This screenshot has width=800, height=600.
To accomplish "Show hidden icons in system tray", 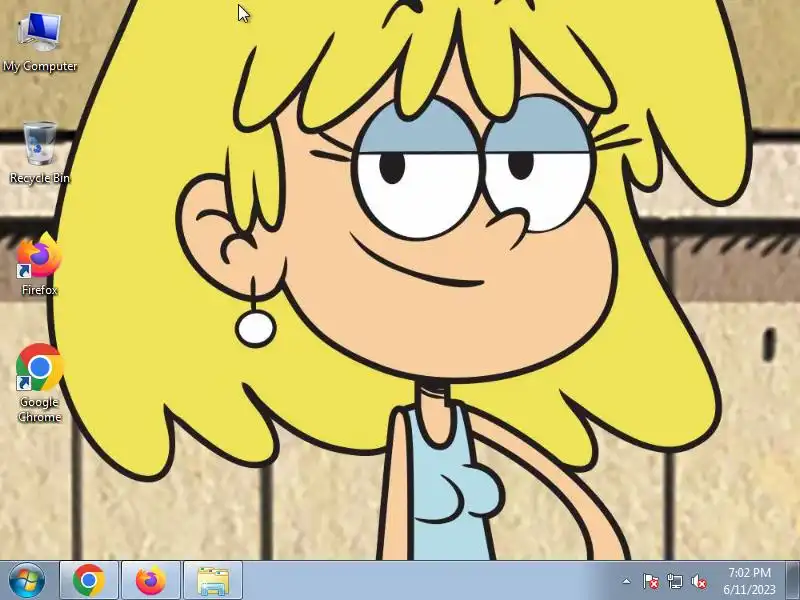I will [627, 581].
